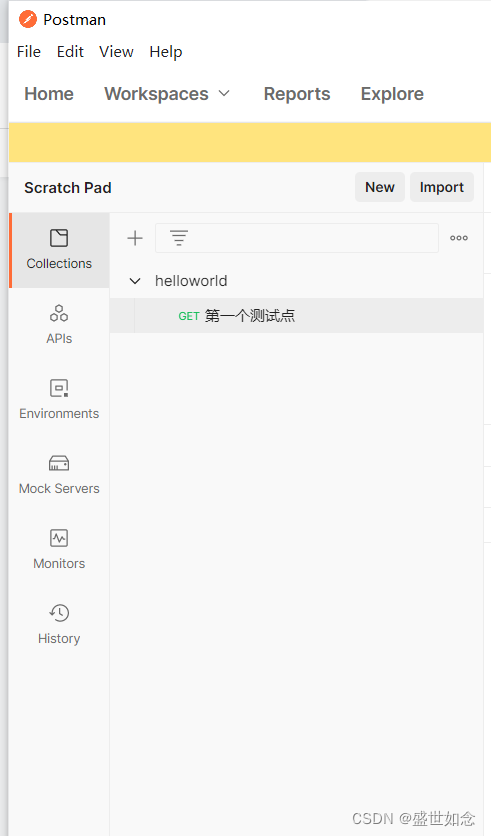Open the Collections sidebar tab

point(59,250)
